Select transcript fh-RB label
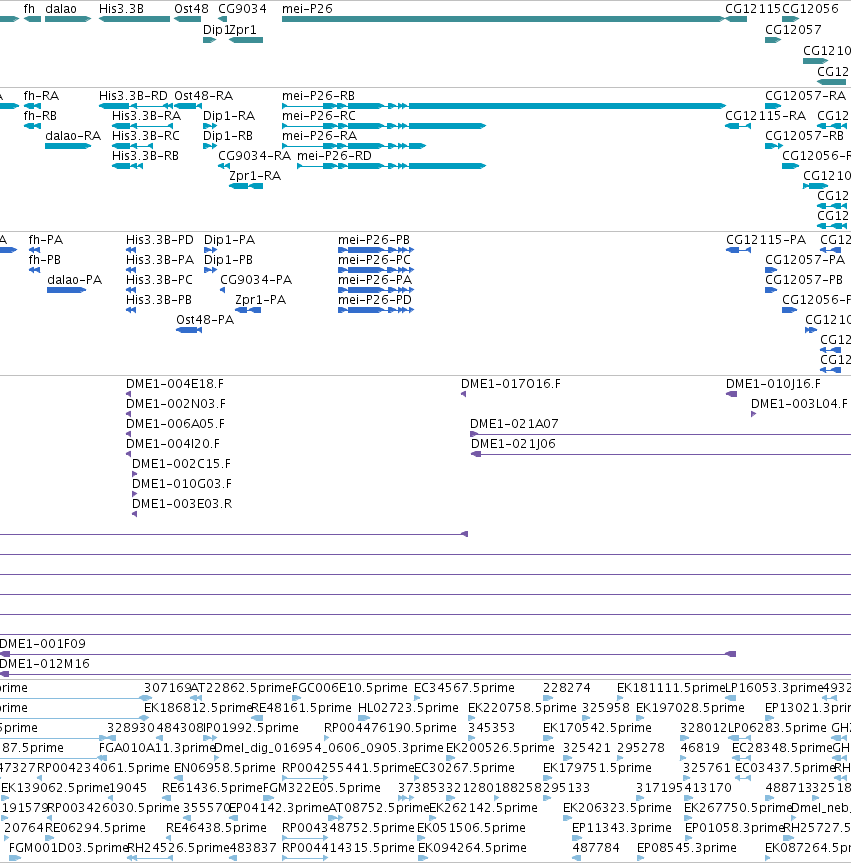This screenshot has width=851, height=863. click(40, 116)
